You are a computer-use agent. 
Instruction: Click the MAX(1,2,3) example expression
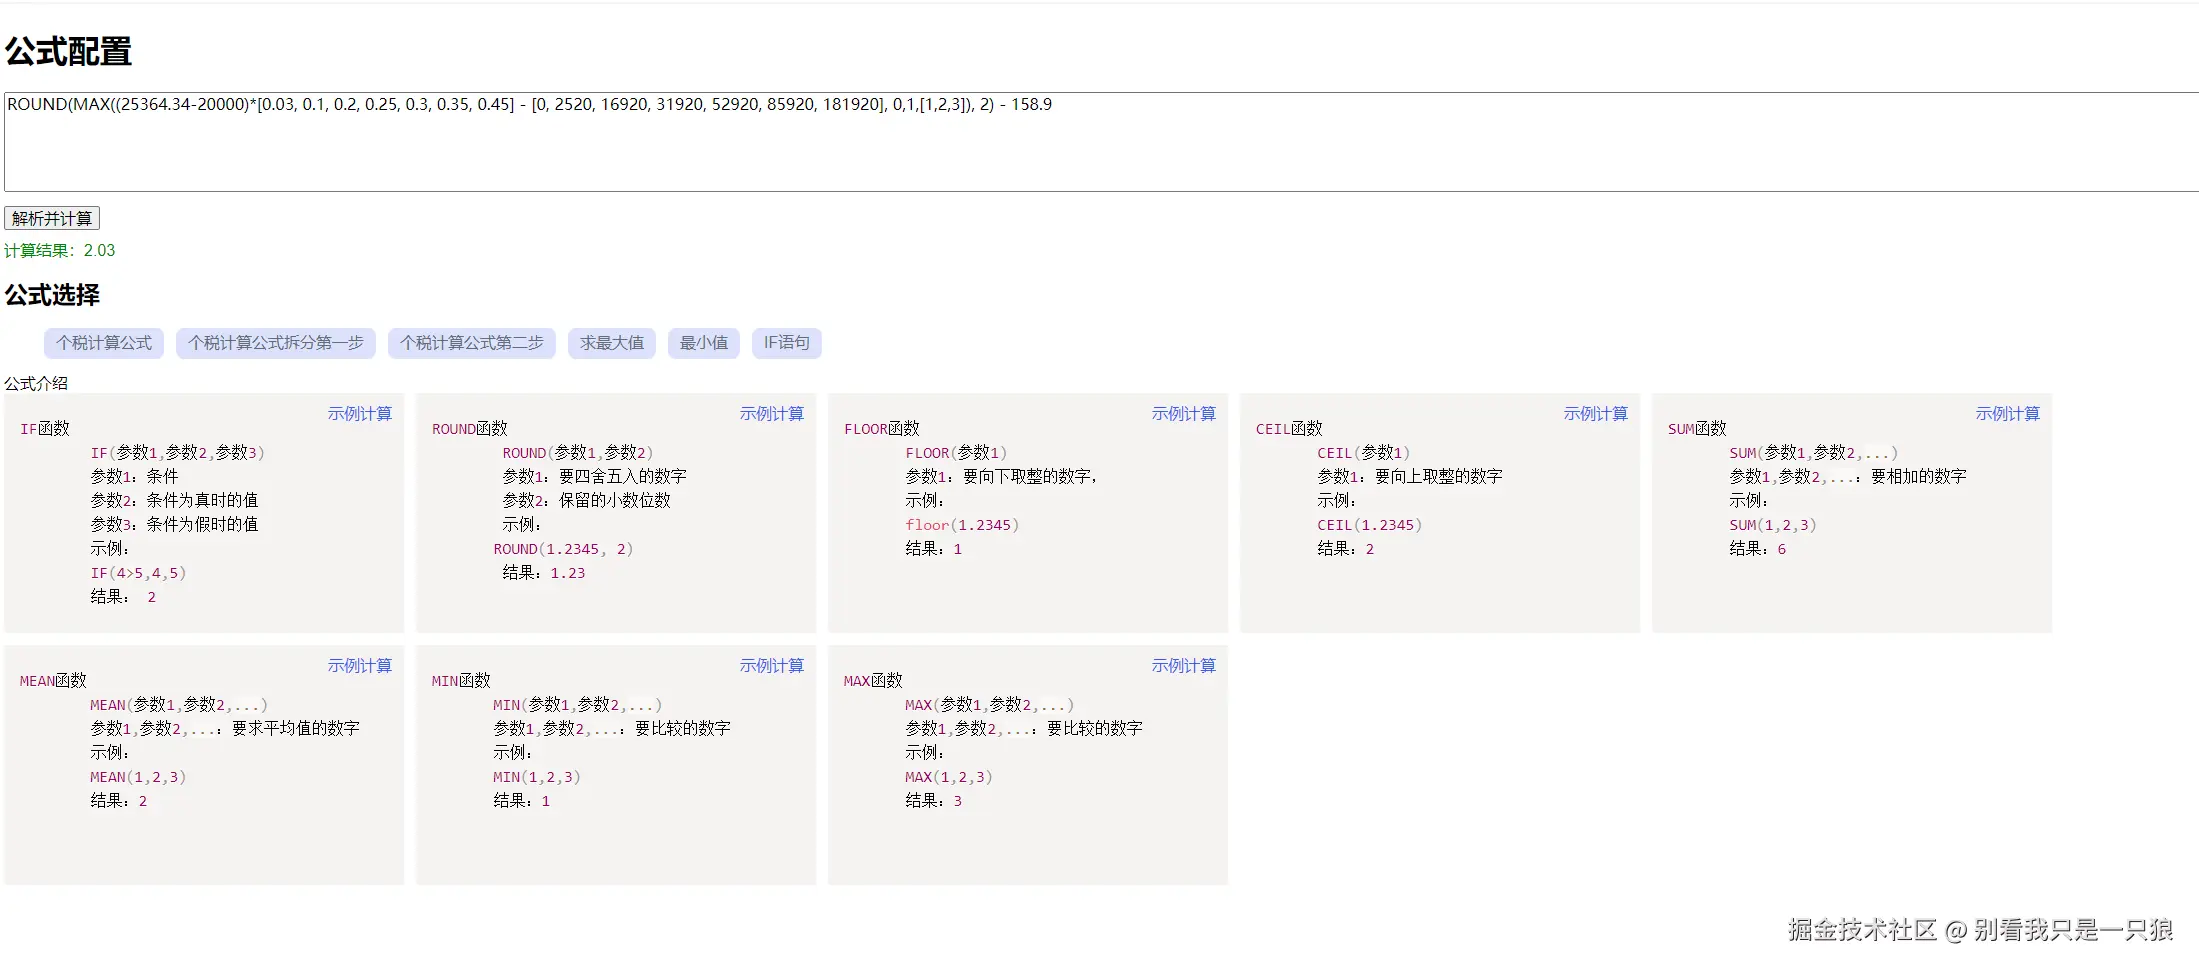(948, 776)
